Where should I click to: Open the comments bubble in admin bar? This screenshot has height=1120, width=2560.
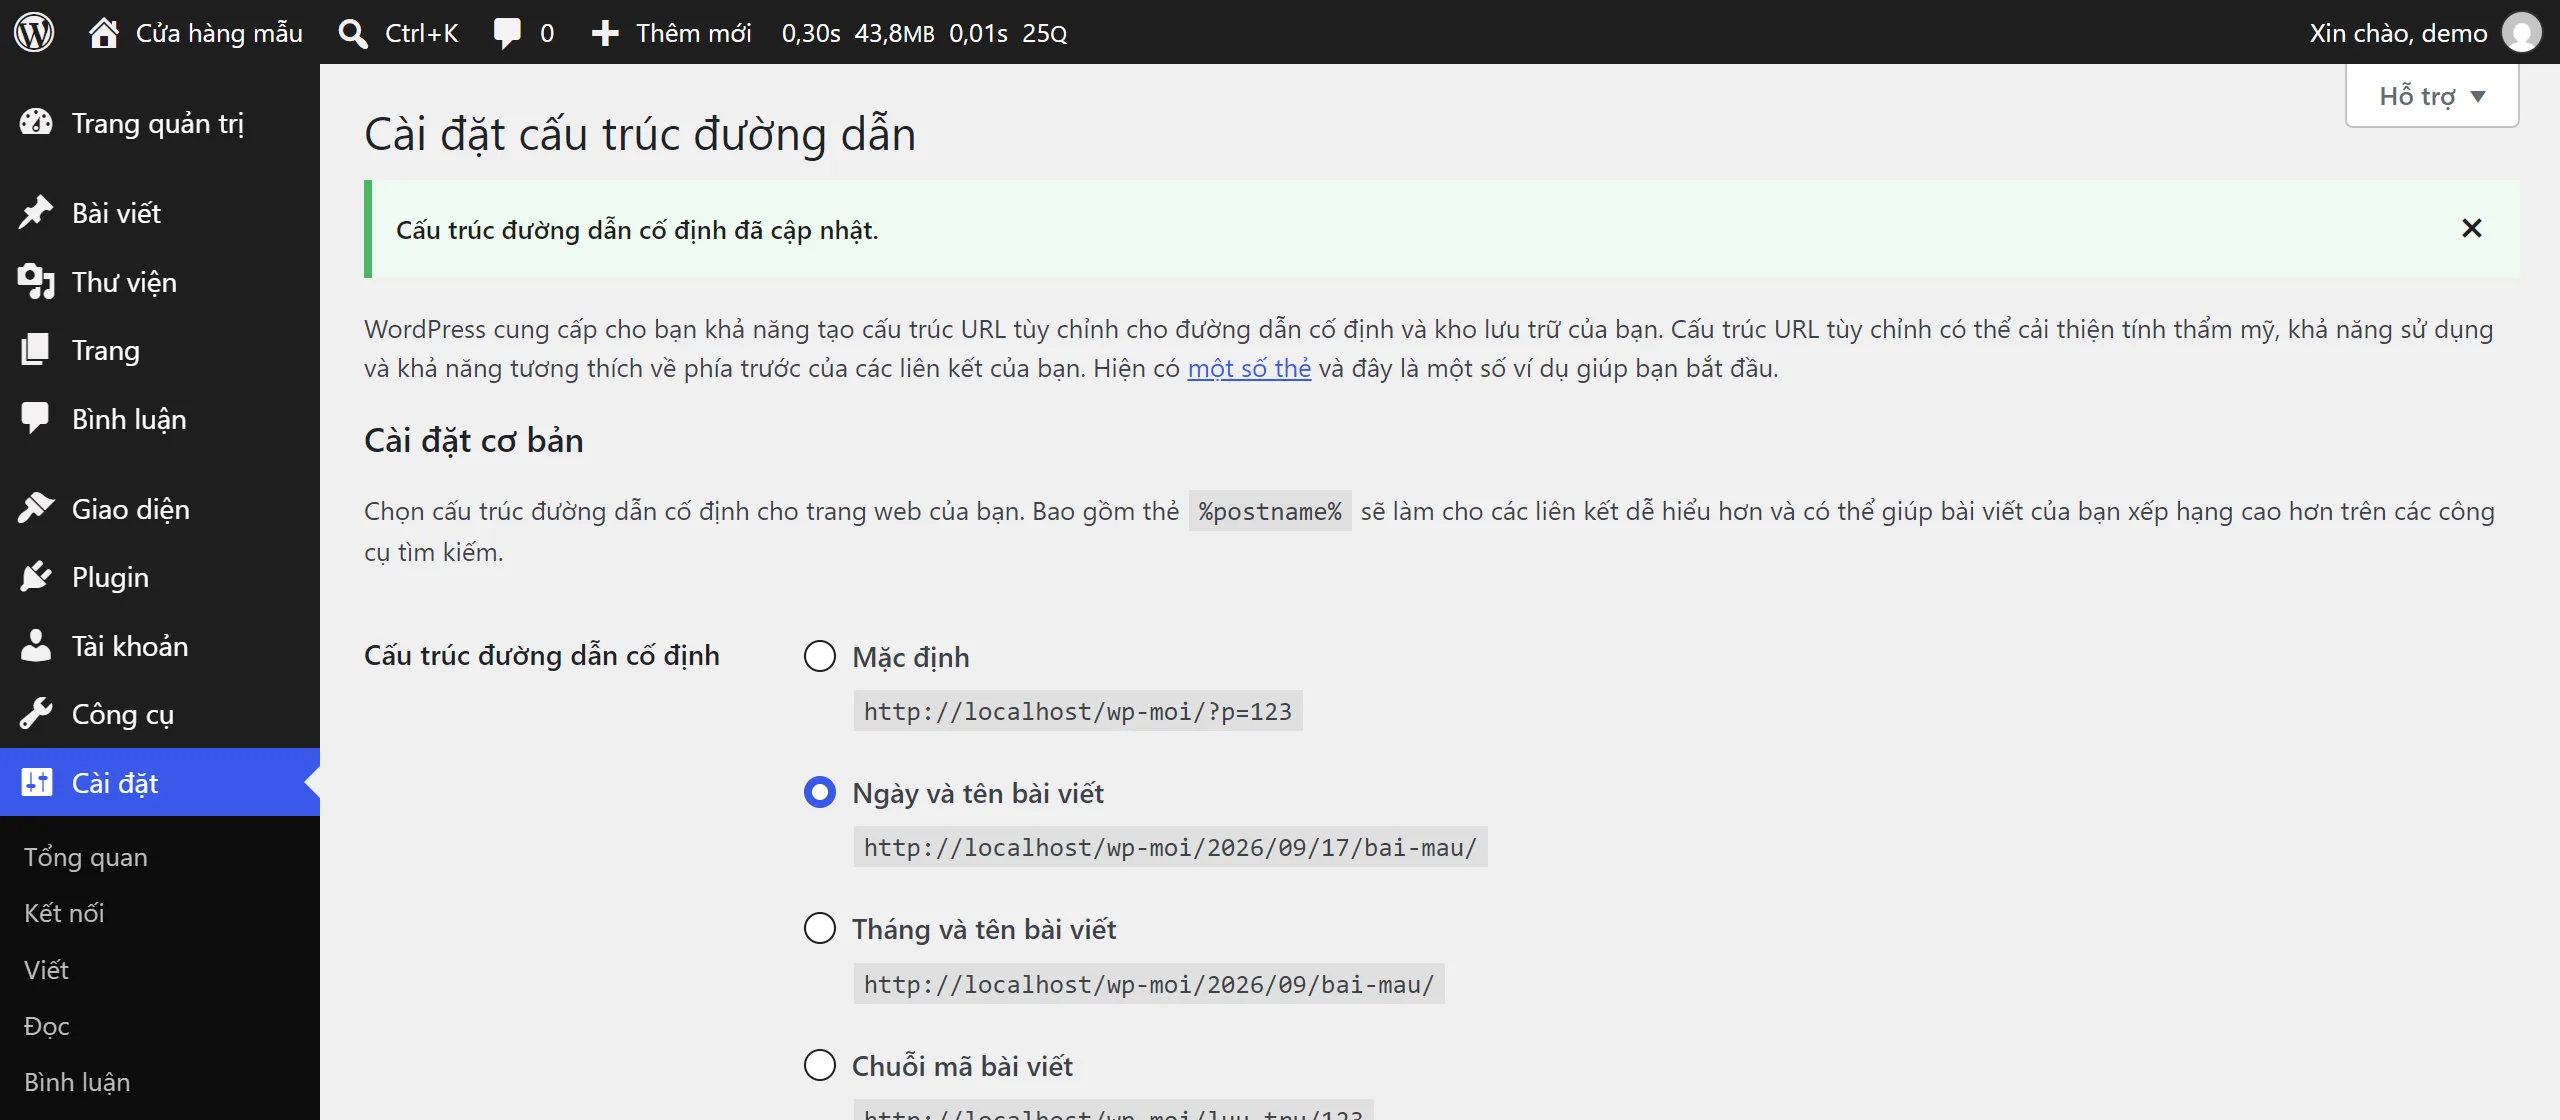pyautogui.click(x=507, y=33)
